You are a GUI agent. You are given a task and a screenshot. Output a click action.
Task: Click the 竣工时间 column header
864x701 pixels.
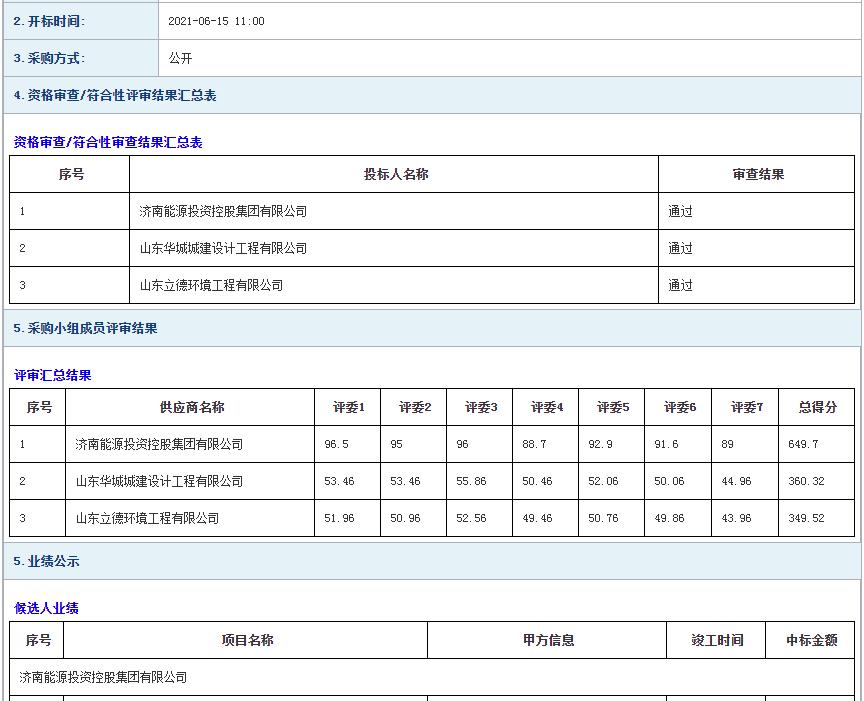717,640
